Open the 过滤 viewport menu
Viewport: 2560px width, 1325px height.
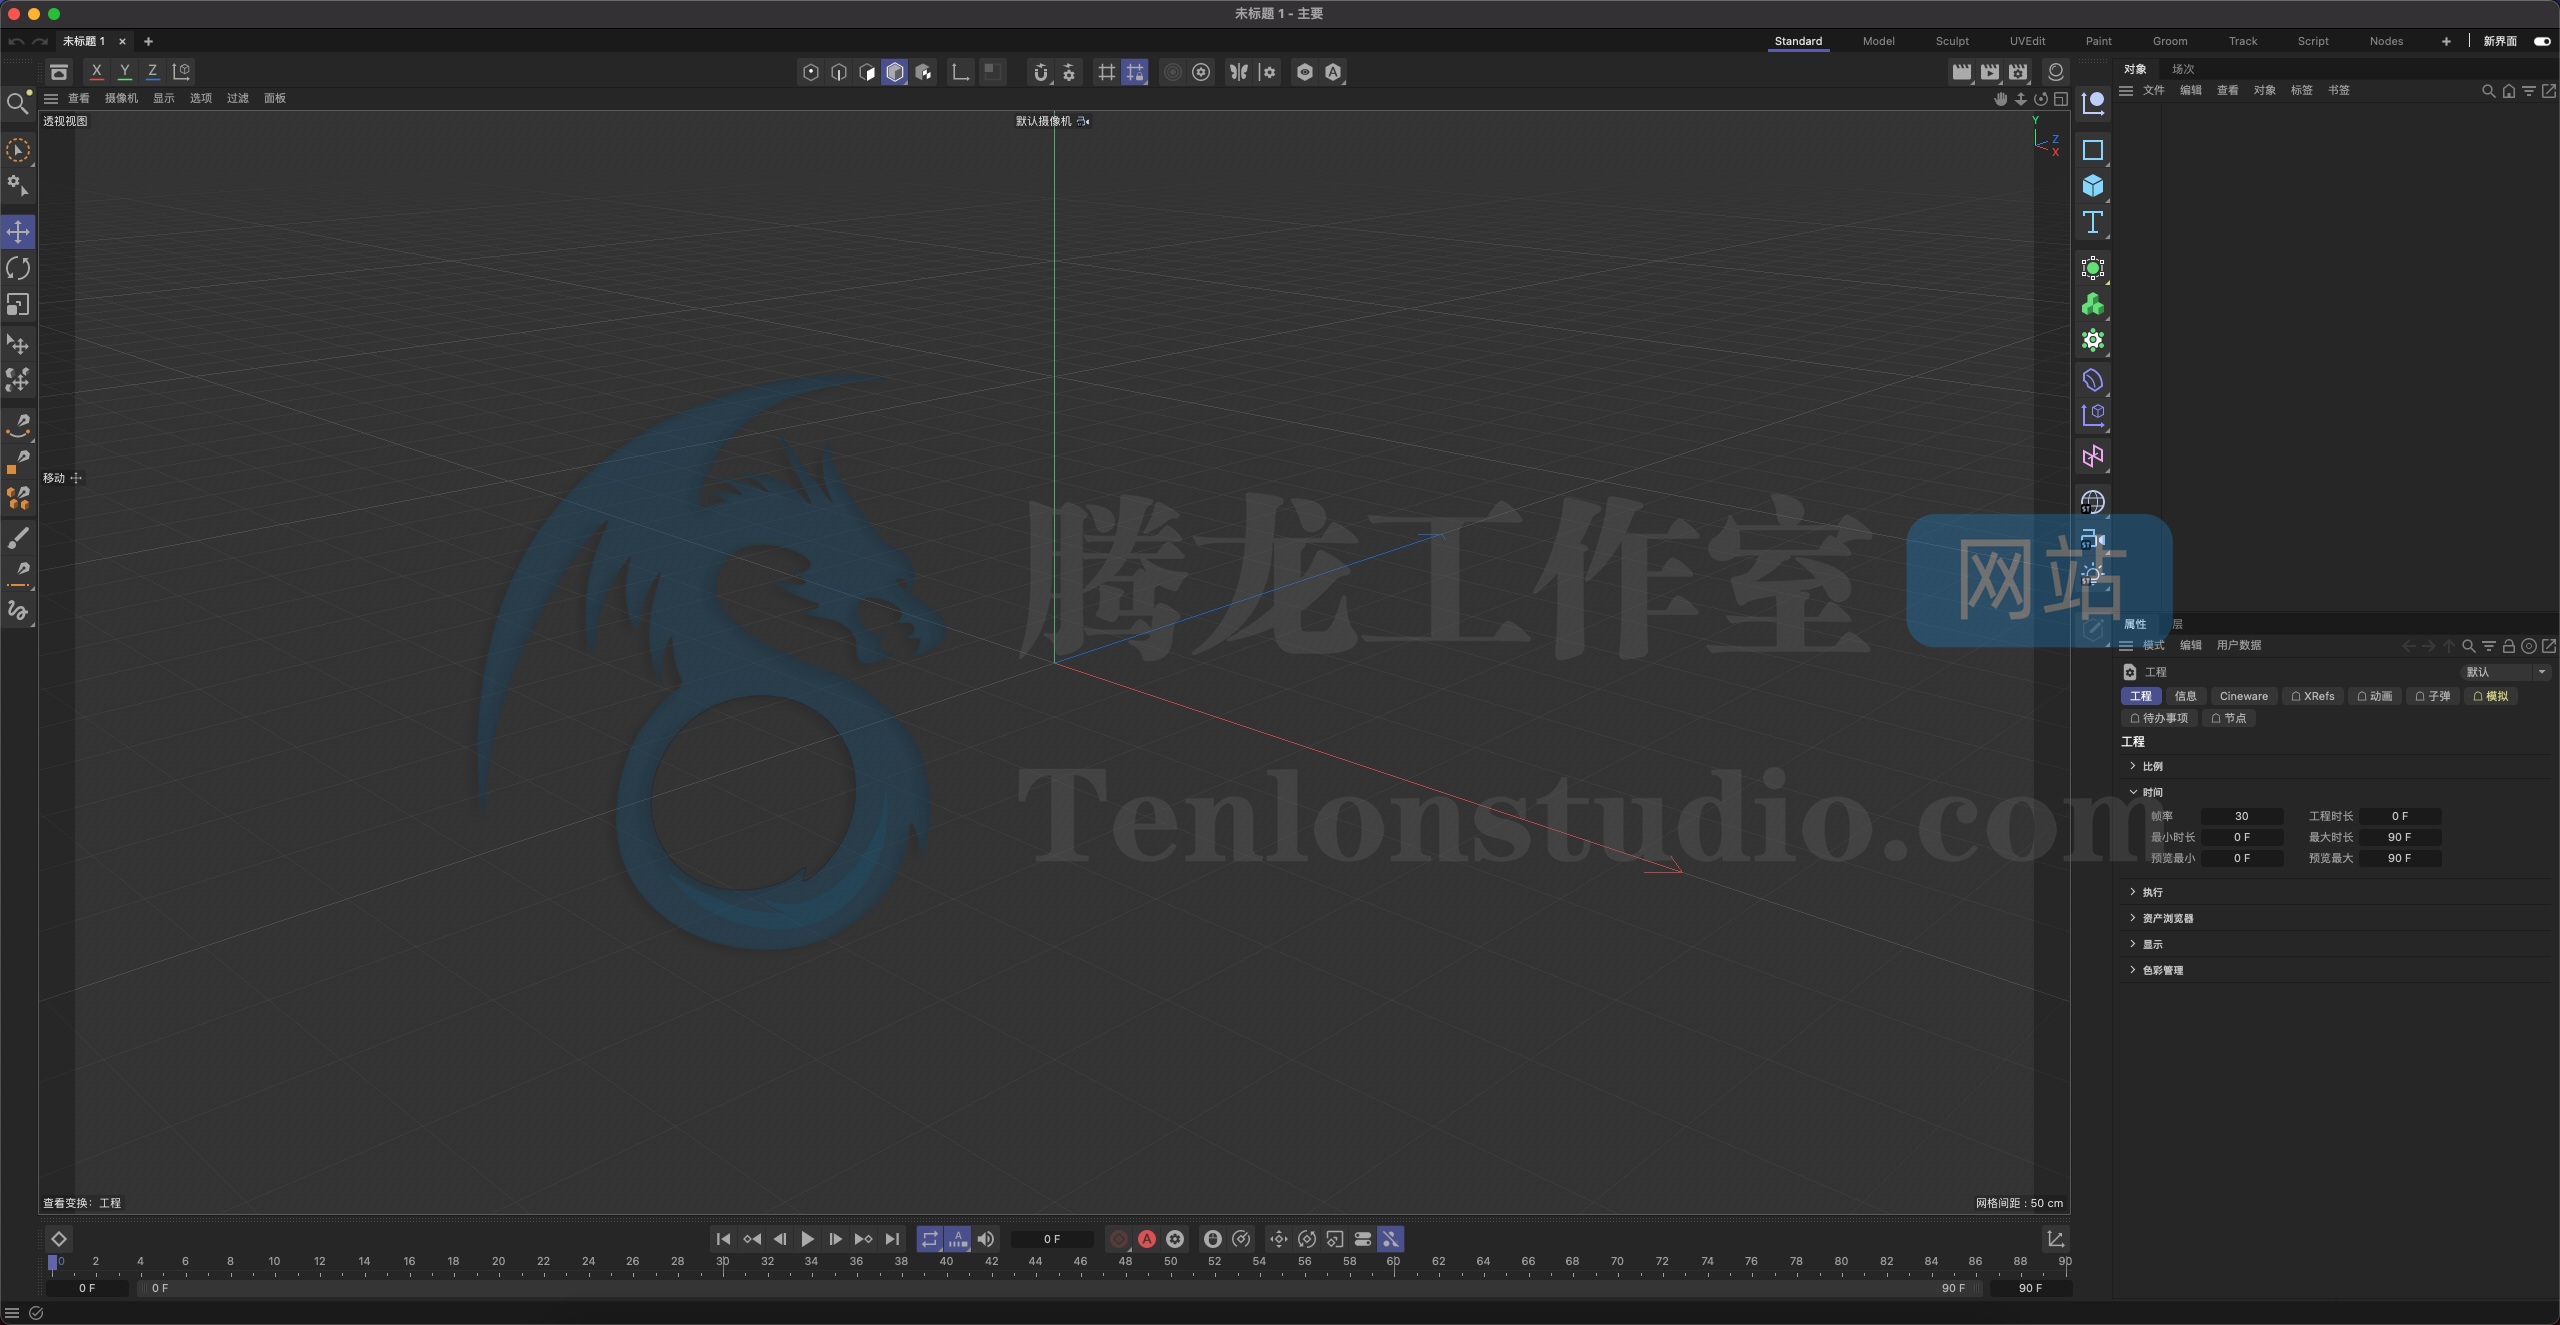238,98
